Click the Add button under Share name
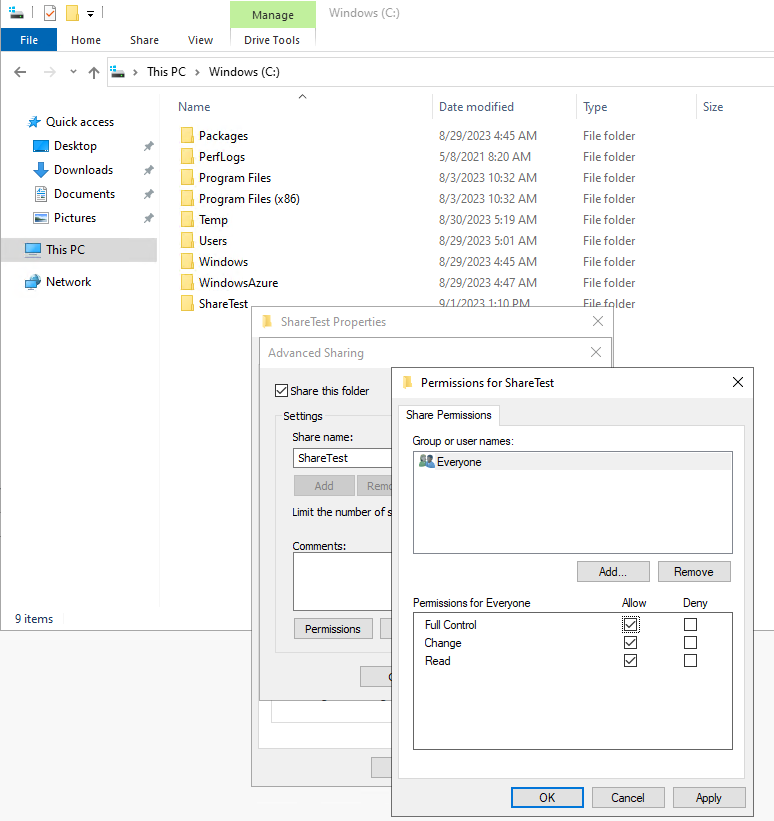 click(x=324, y=486)
